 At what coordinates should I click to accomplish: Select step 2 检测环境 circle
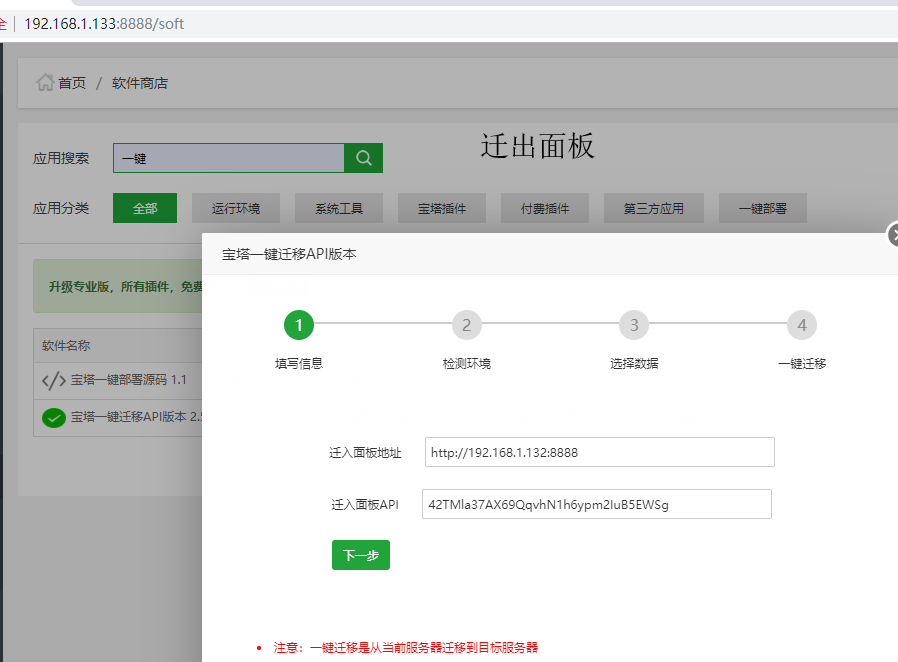click(x=467, y=325)
